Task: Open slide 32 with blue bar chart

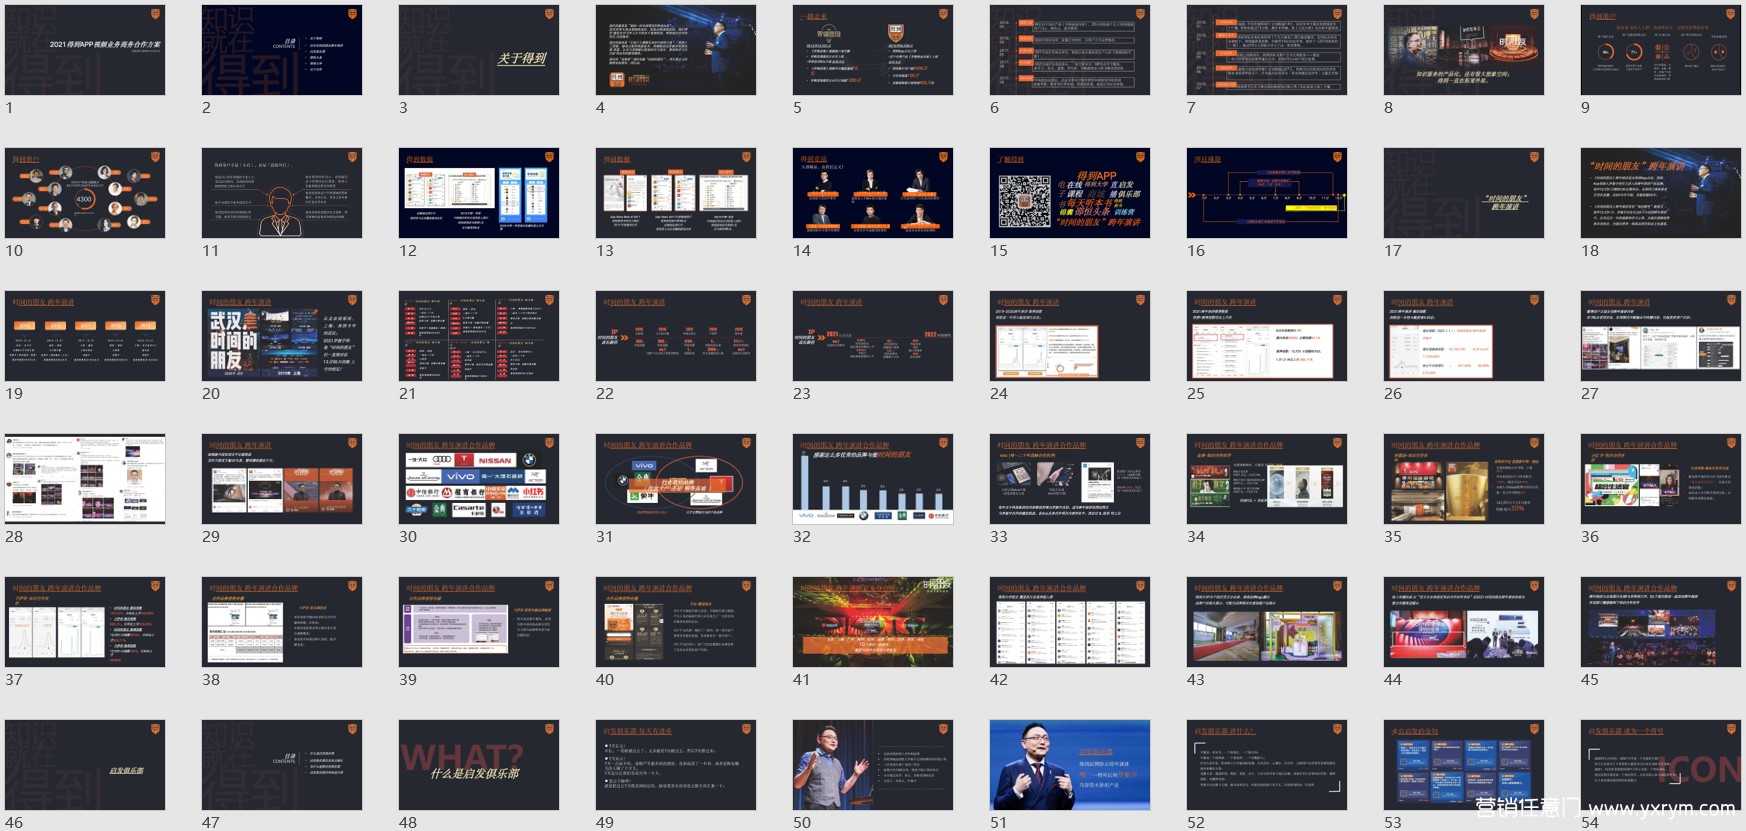Action: click(873, 479)
